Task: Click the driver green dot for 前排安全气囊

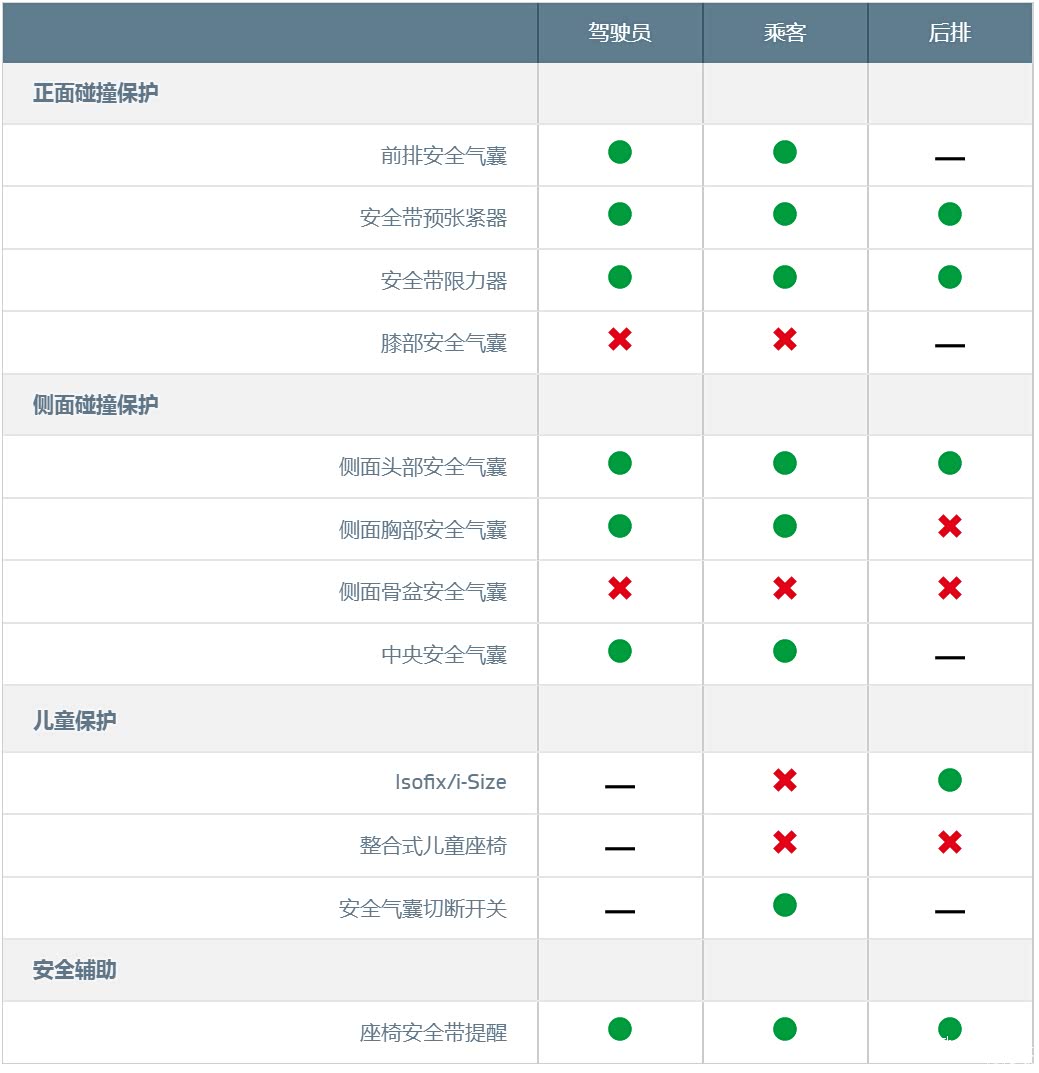Action: pyautogui.click(x=620, y=152)
